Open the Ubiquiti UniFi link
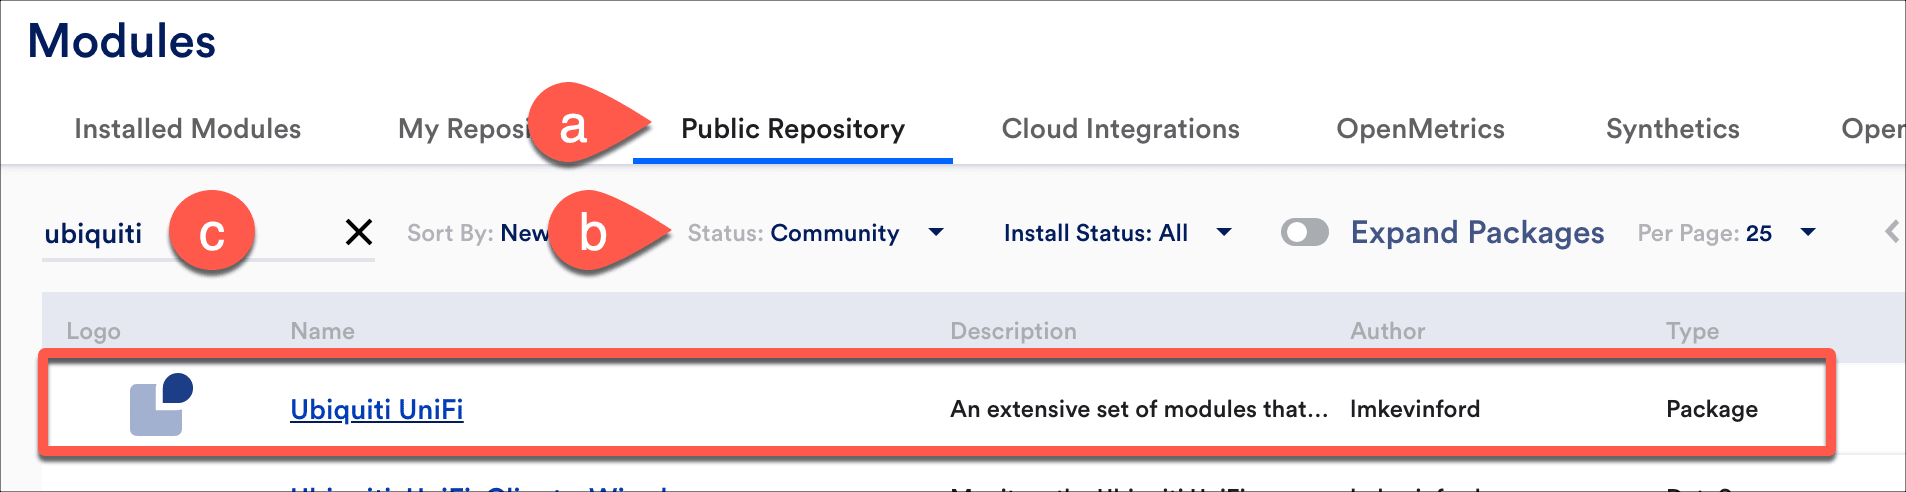This screenshot has height=492, width=1906. tap(376, 409)
